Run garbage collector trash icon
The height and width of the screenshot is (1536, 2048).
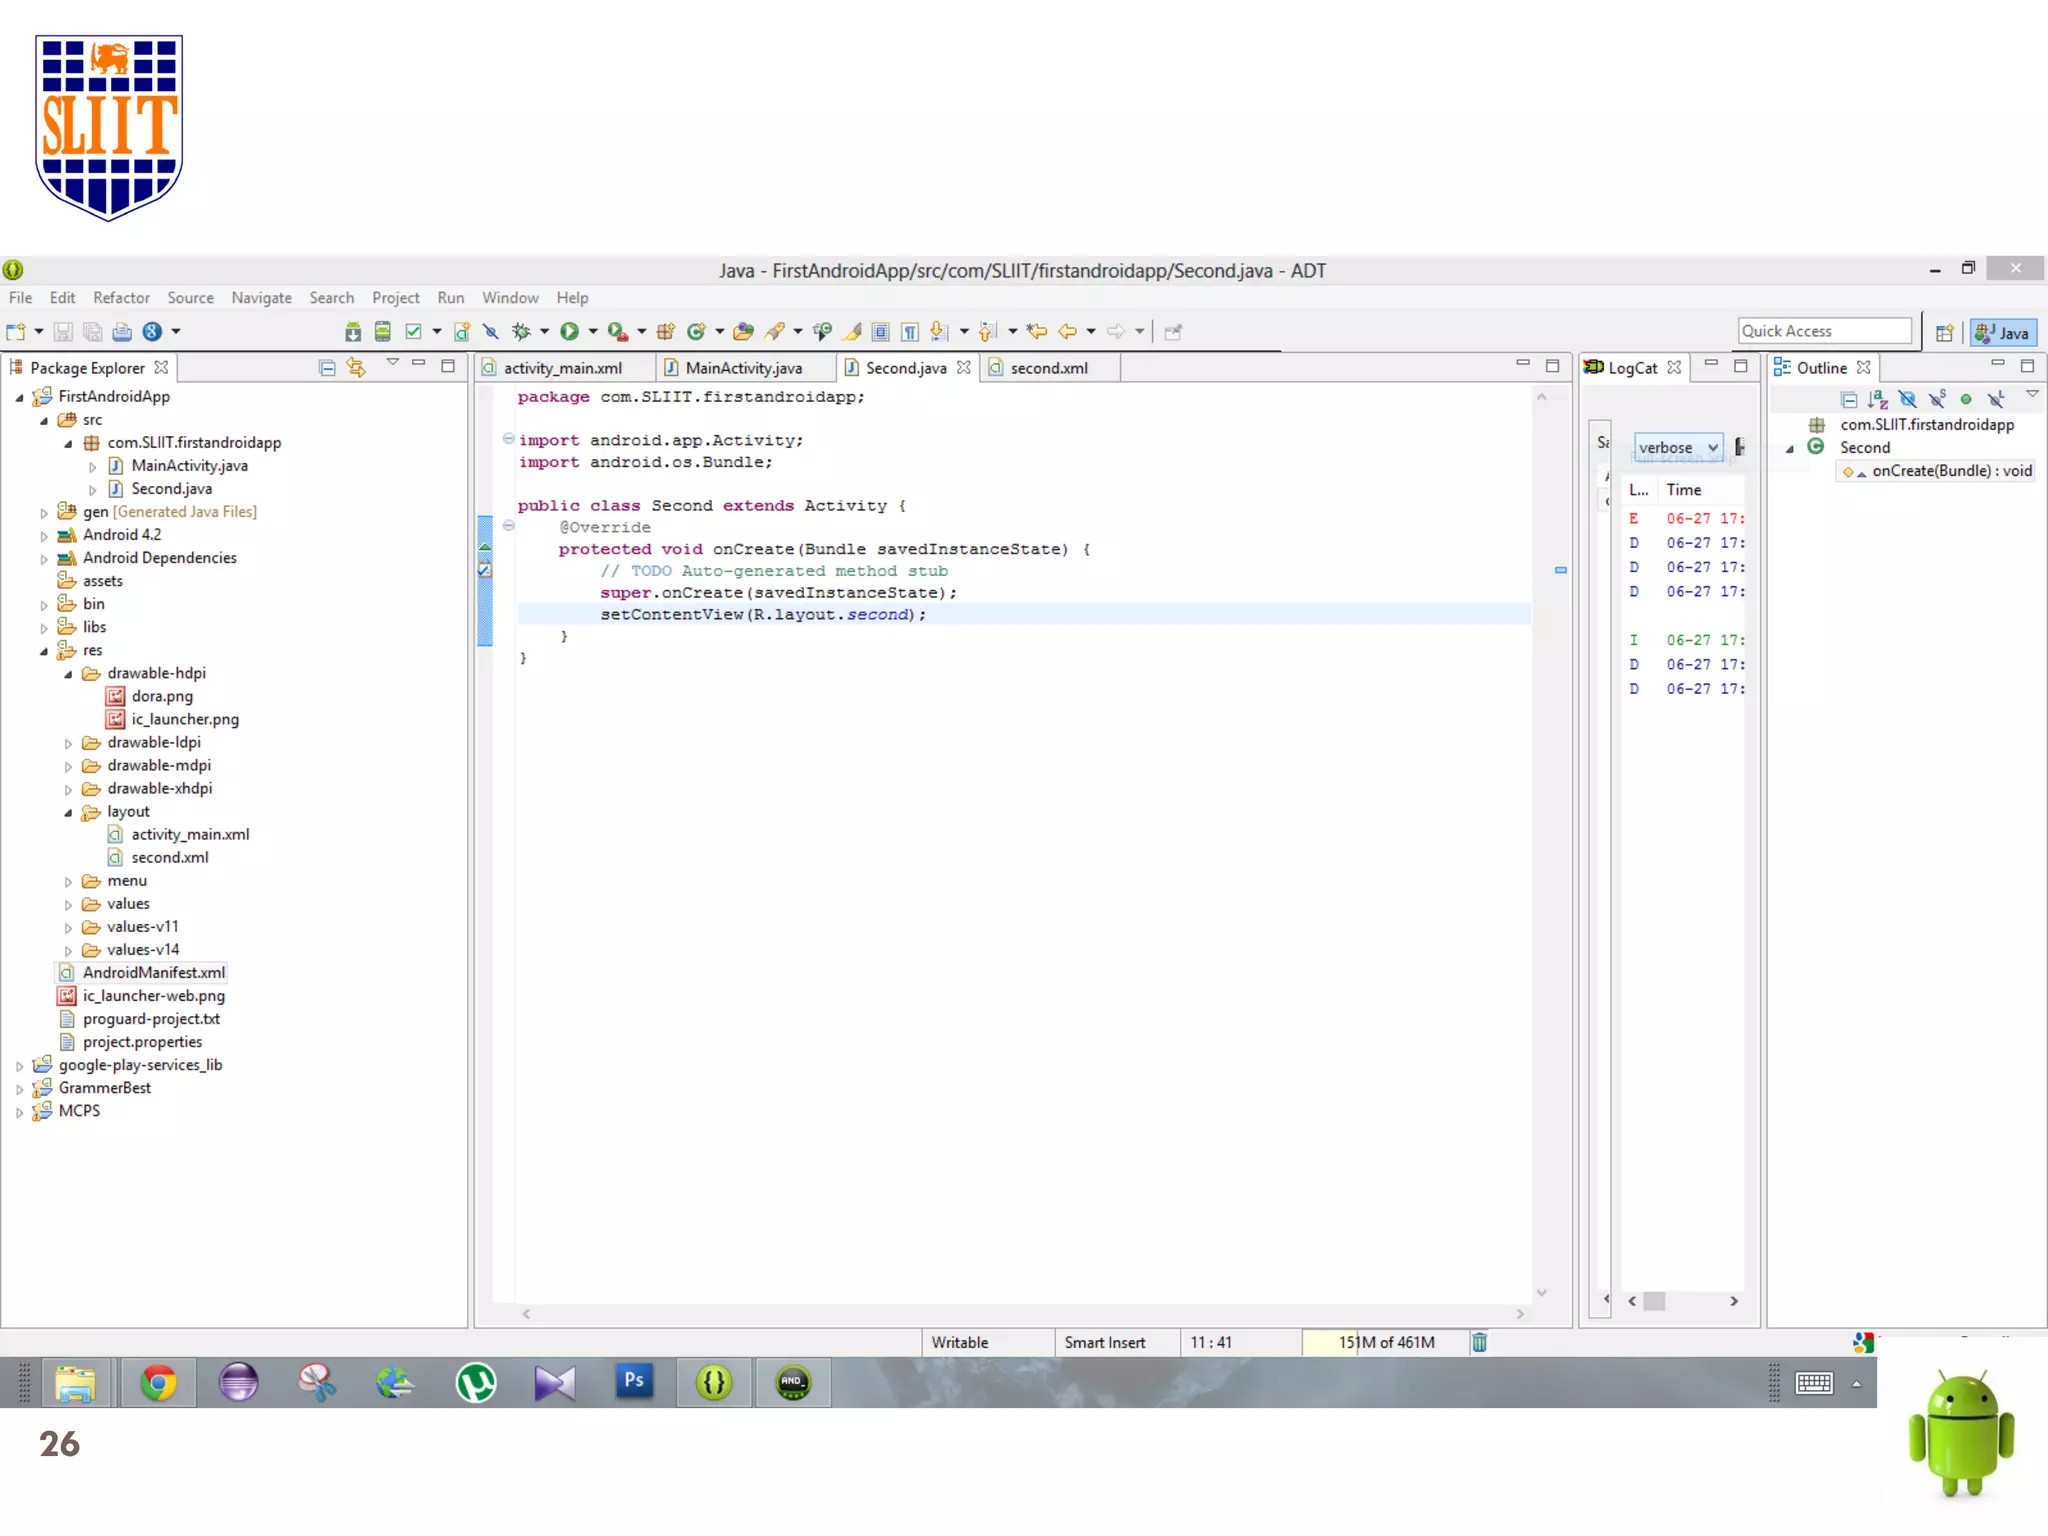pos(1479,1342)
